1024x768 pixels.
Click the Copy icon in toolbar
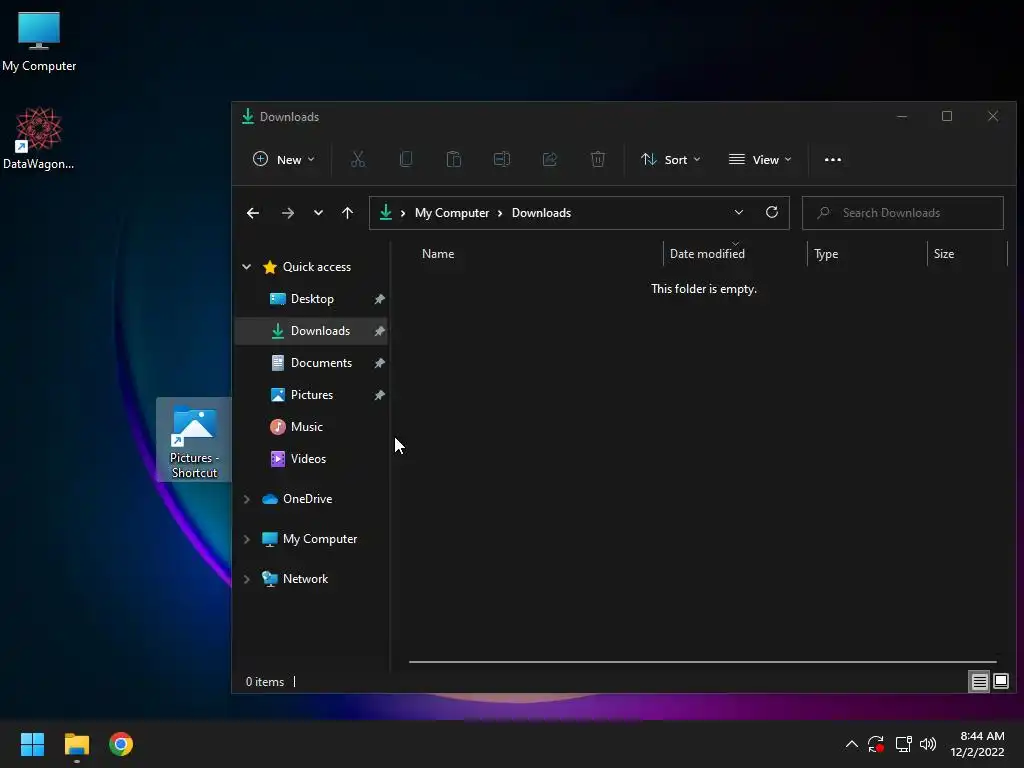(406, 159)
